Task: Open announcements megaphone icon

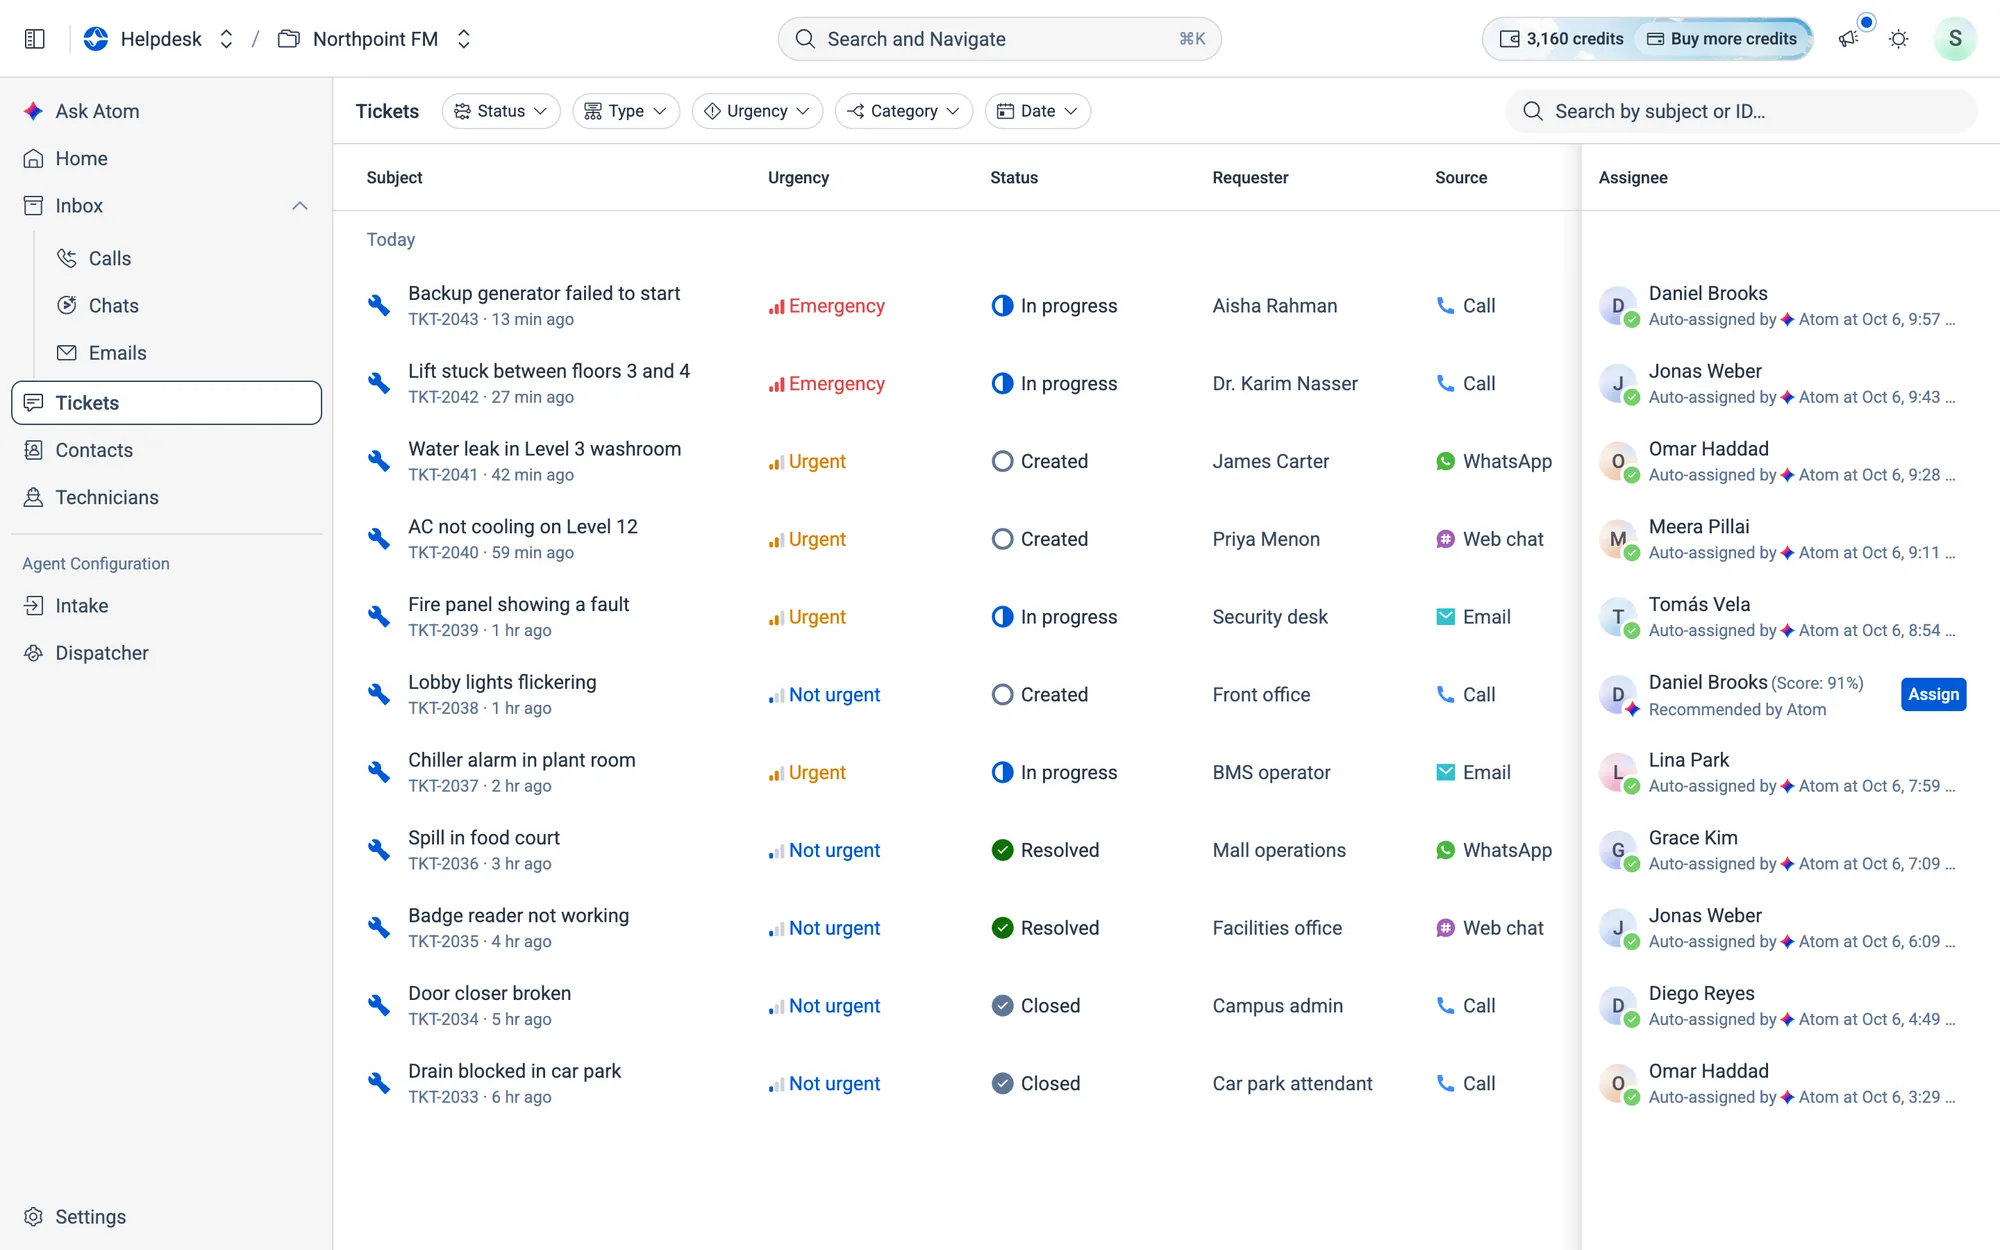Action: point(1848,39)
